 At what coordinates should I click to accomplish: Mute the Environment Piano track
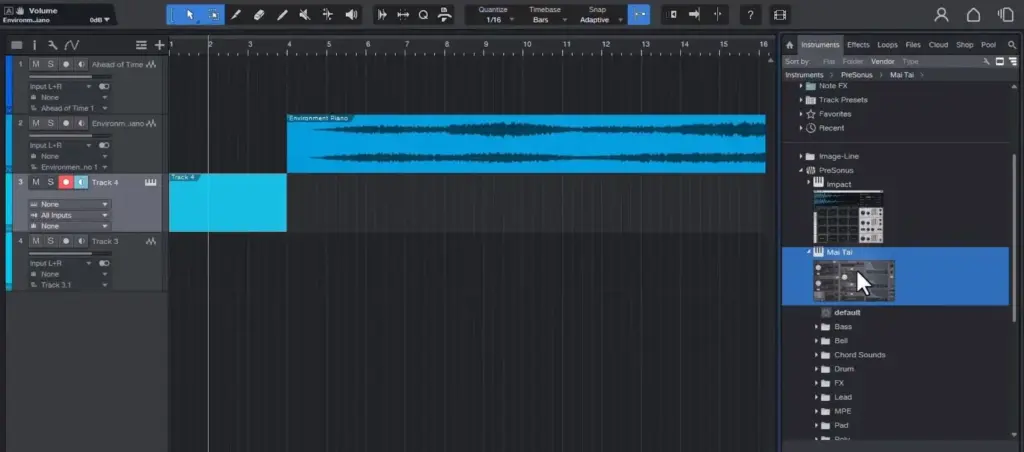pyautogui.click(x=36, y=123)
